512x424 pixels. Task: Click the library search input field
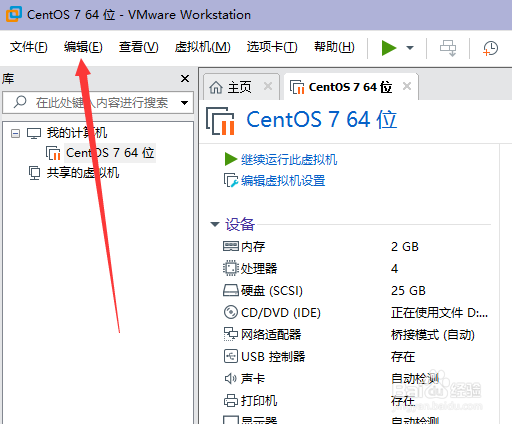pyautogui.click(x=98, y=103)
